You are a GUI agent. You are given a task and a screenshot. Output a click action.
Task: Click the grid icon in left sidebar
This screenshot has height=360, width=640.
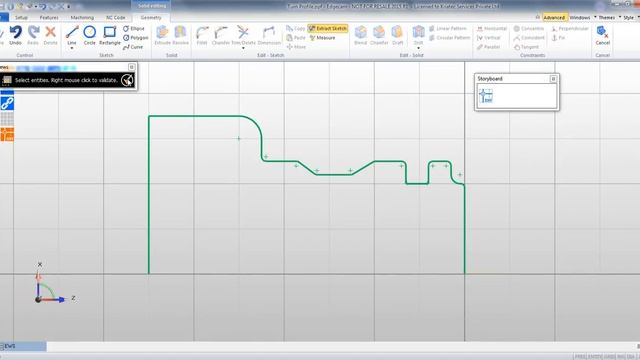[7, 119]
